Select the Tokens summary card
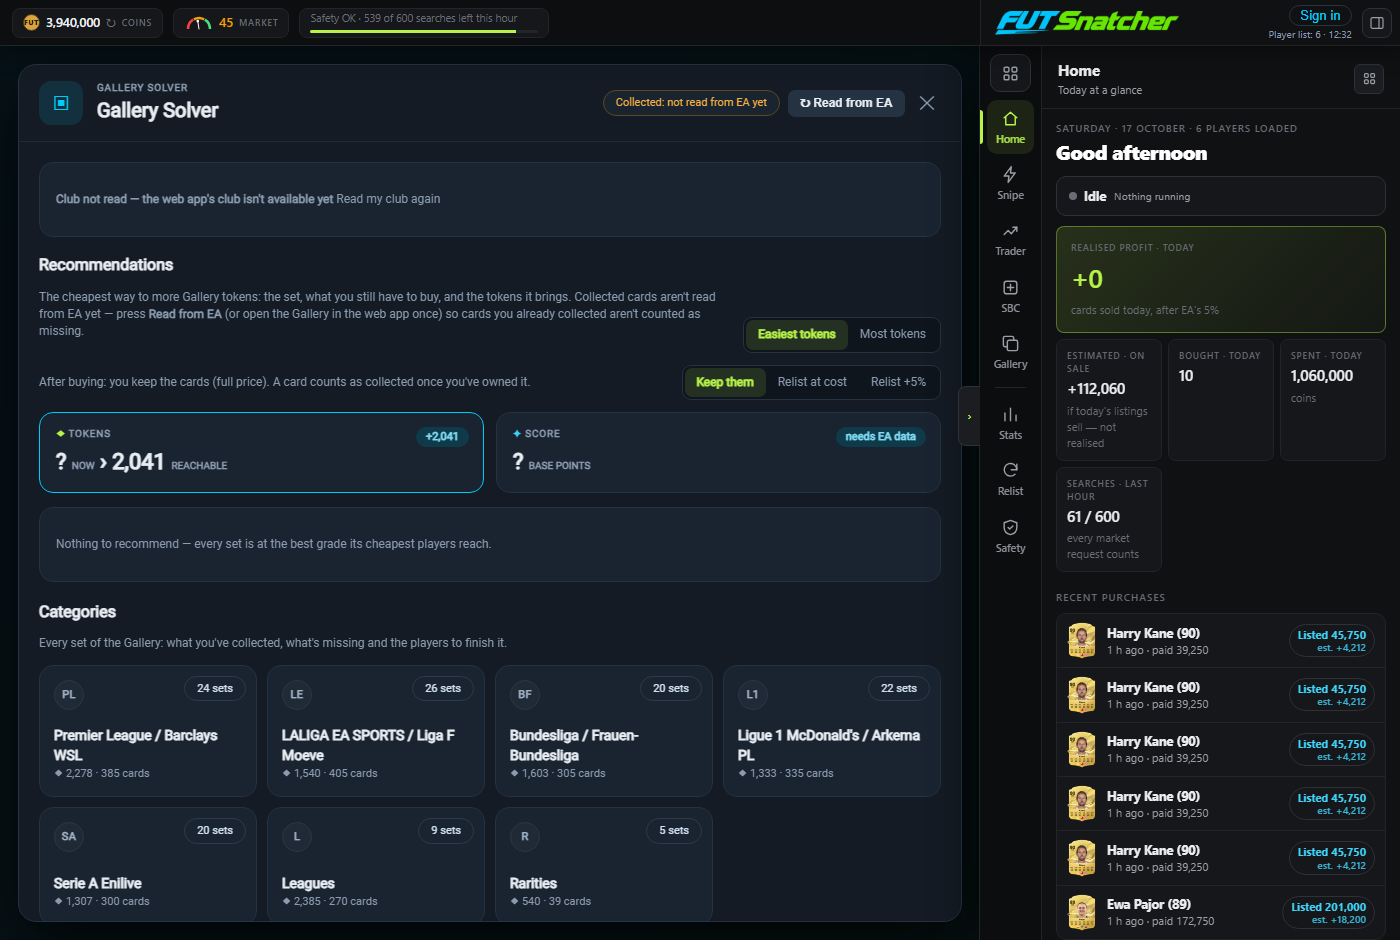 (x=261, y=453)
